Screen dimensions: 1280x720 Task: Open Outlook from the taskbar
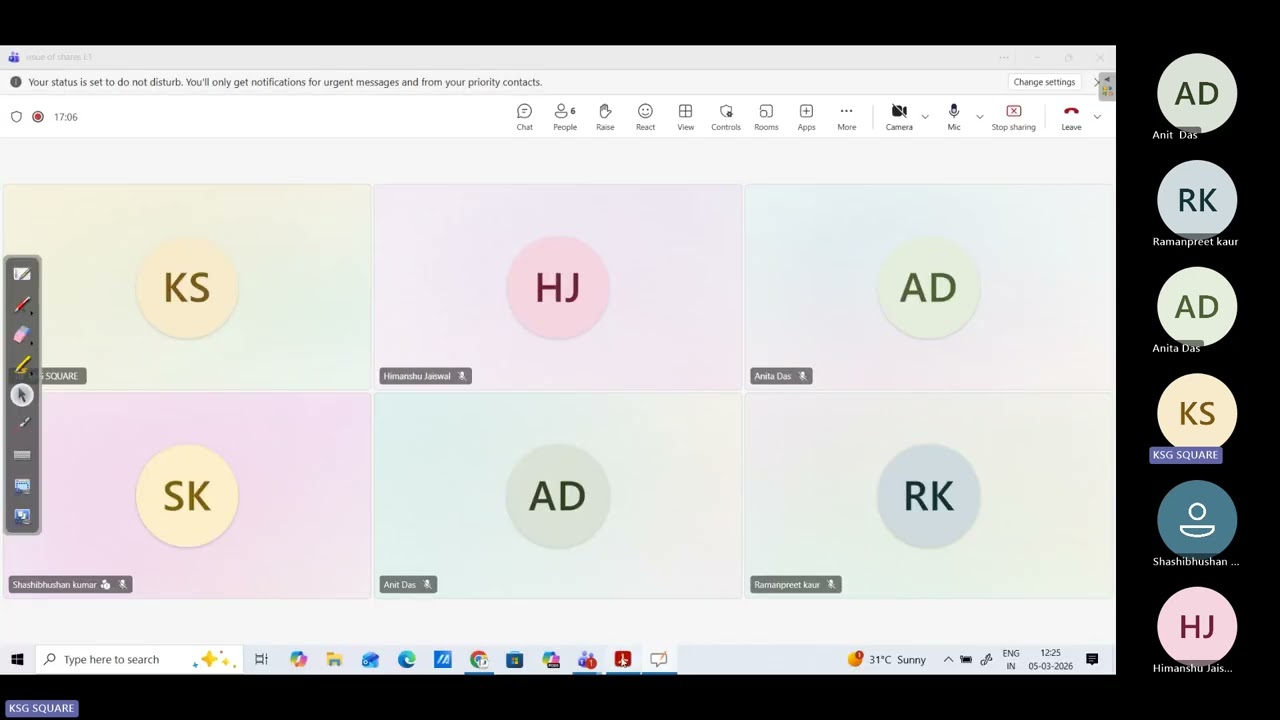tap(370, 659)
